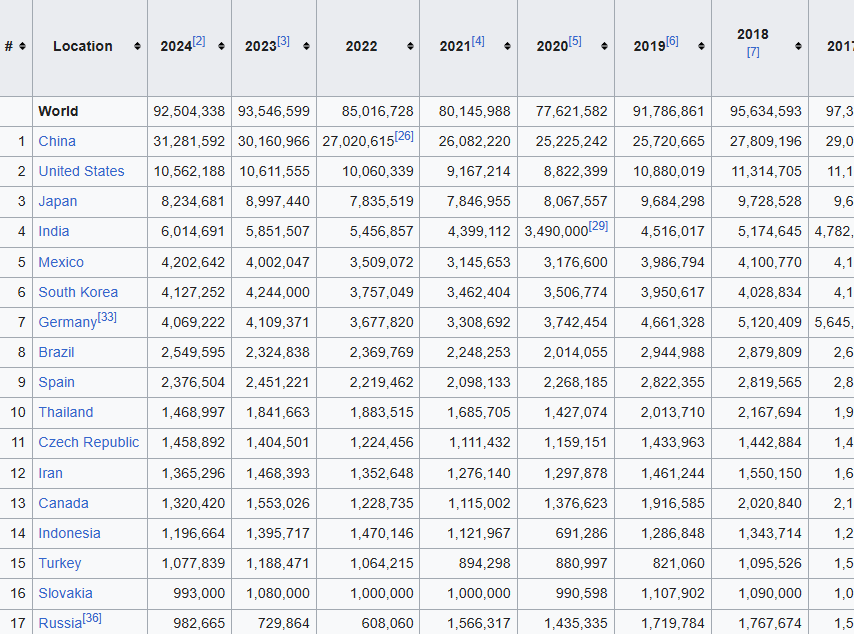Select Turkey 2021 value 894,298
The height and width of the screenshot is (634, 854).
click(x=485, y=563)
